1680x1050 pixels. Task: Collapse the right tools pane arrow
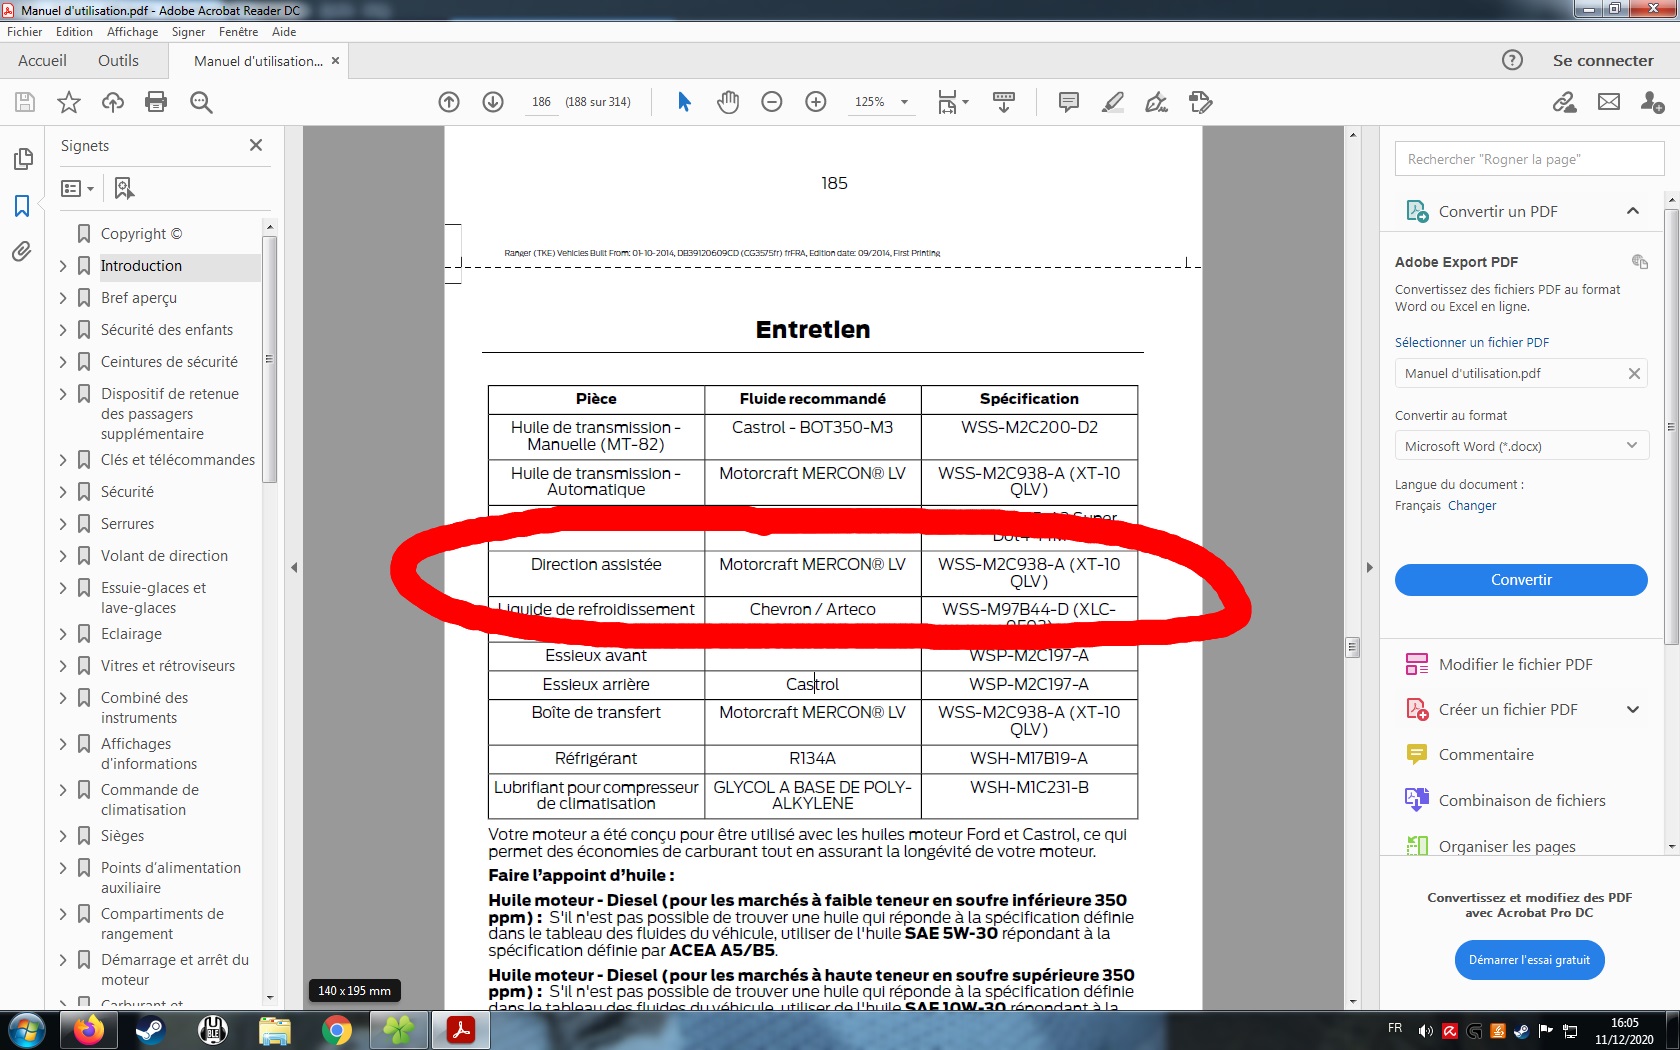point(1370,567)
